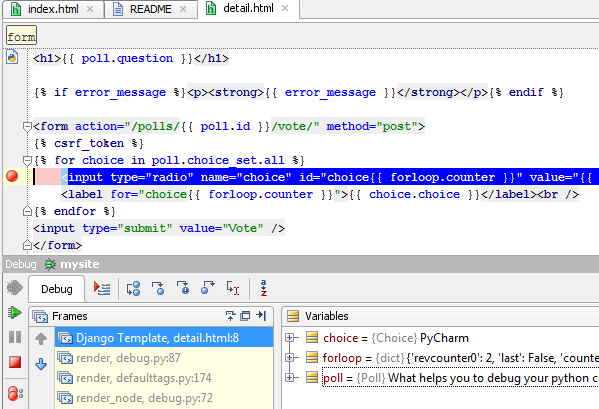Select the forloop = {dict} variable row

click(x=460, y=358)
